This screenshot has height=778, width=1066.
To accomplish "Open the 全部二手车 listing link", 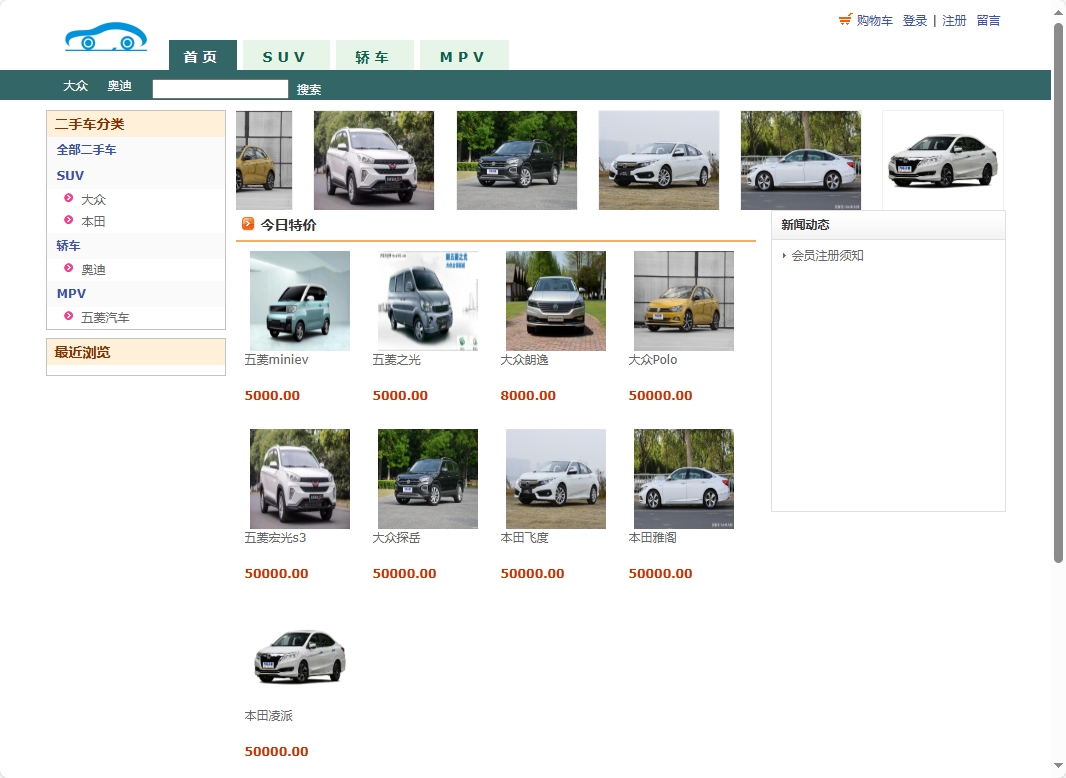I will click(86, 149).
